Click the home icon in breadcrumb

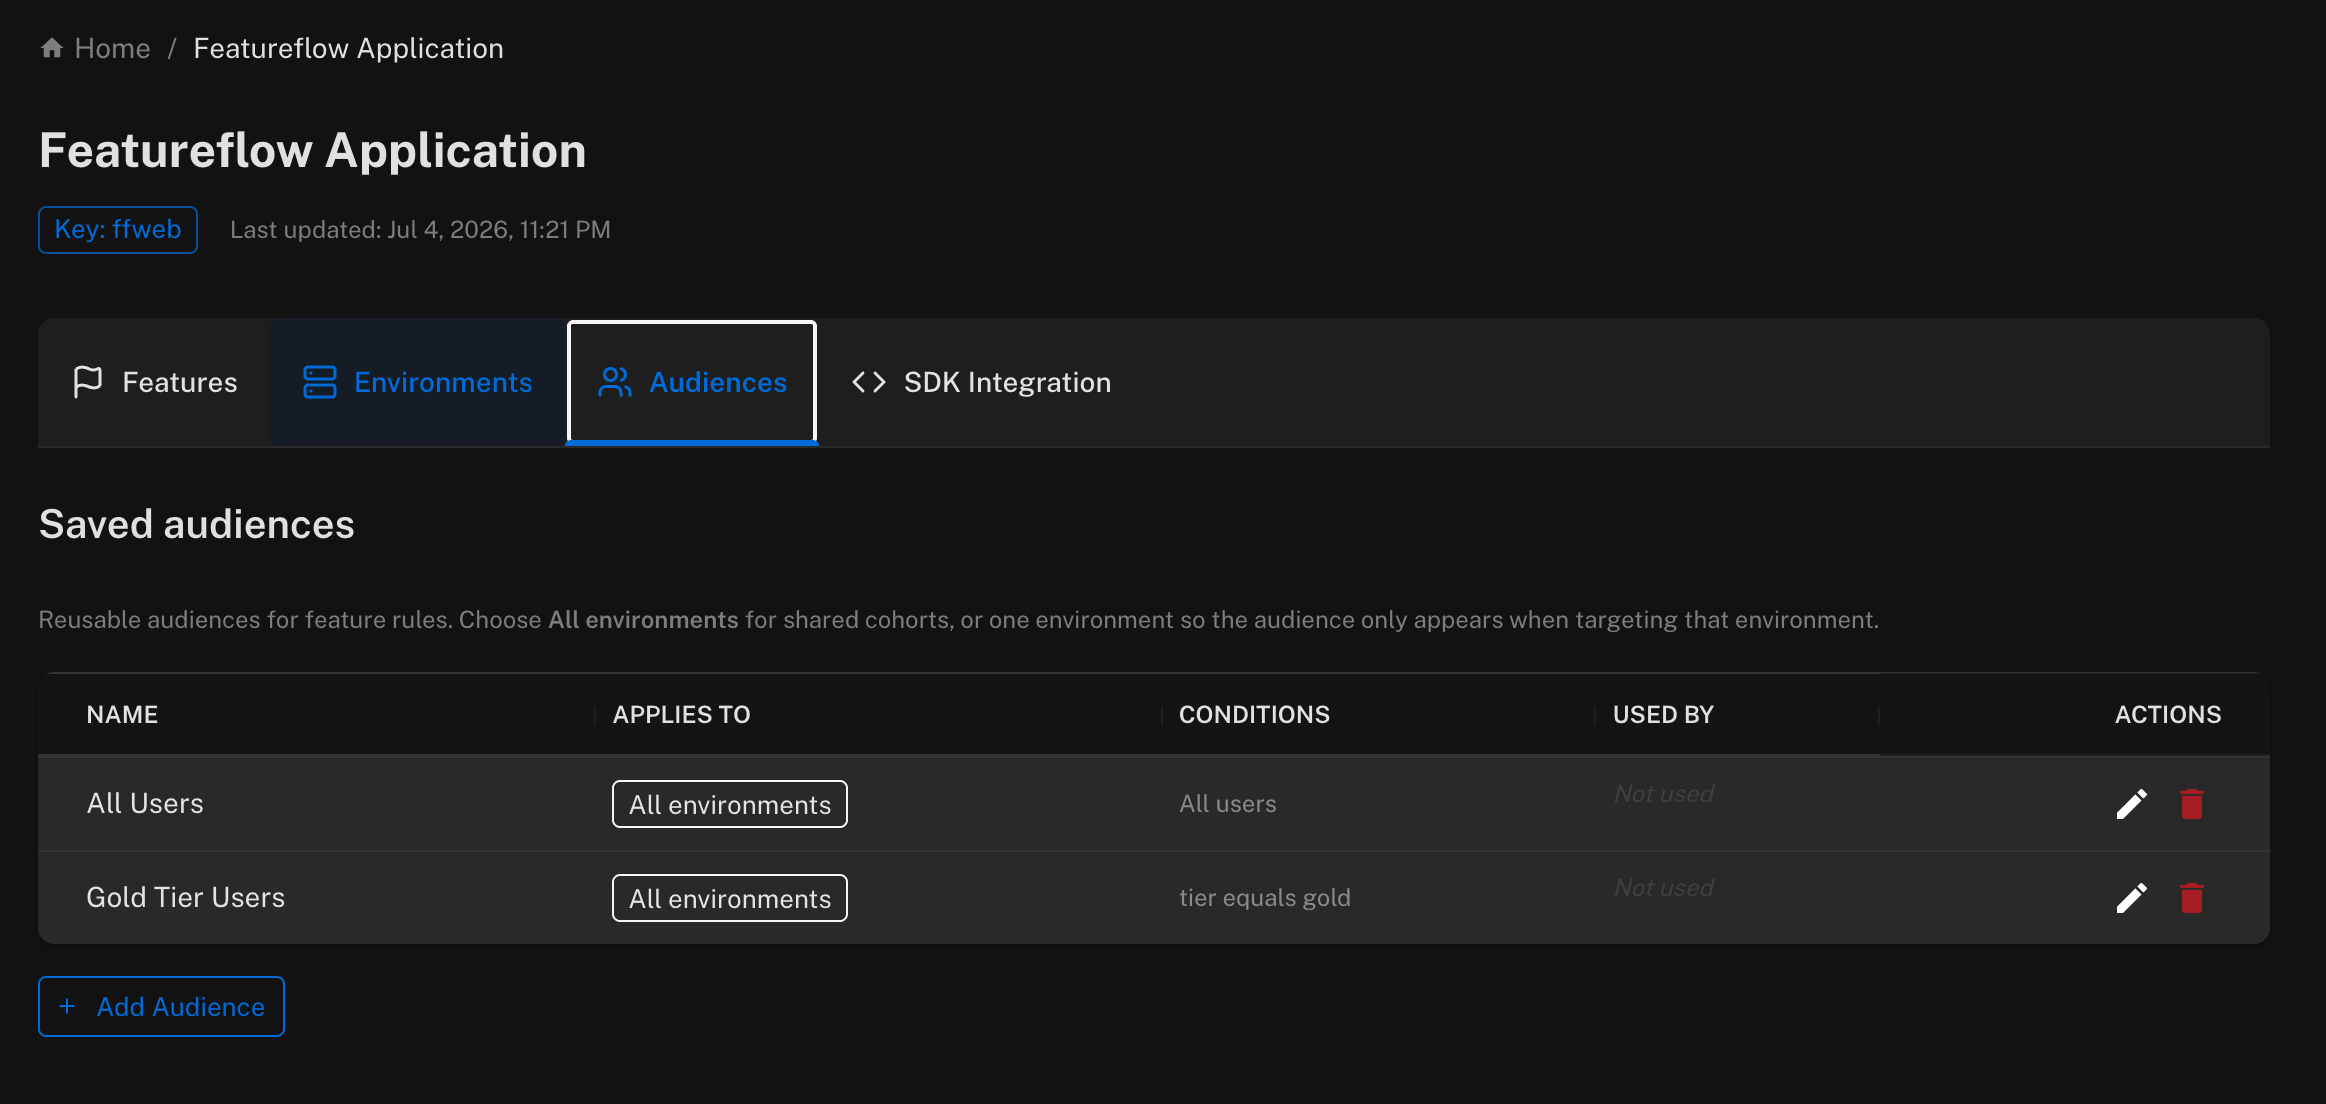(x=52, y=48)
